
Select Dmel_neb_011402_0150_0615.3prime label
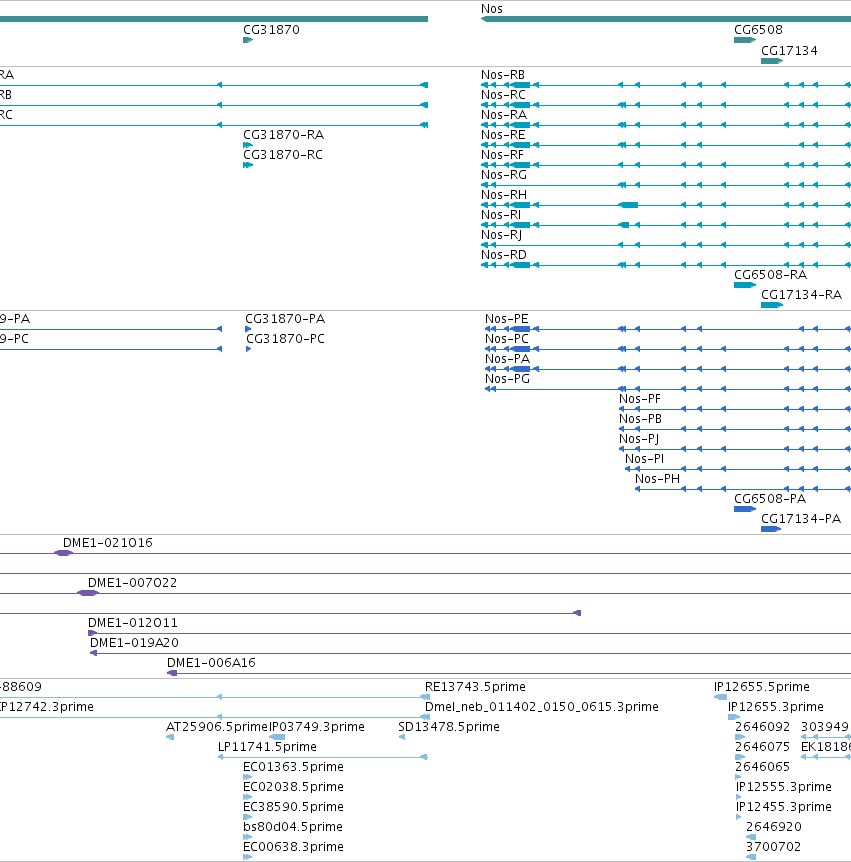[541, 707]
